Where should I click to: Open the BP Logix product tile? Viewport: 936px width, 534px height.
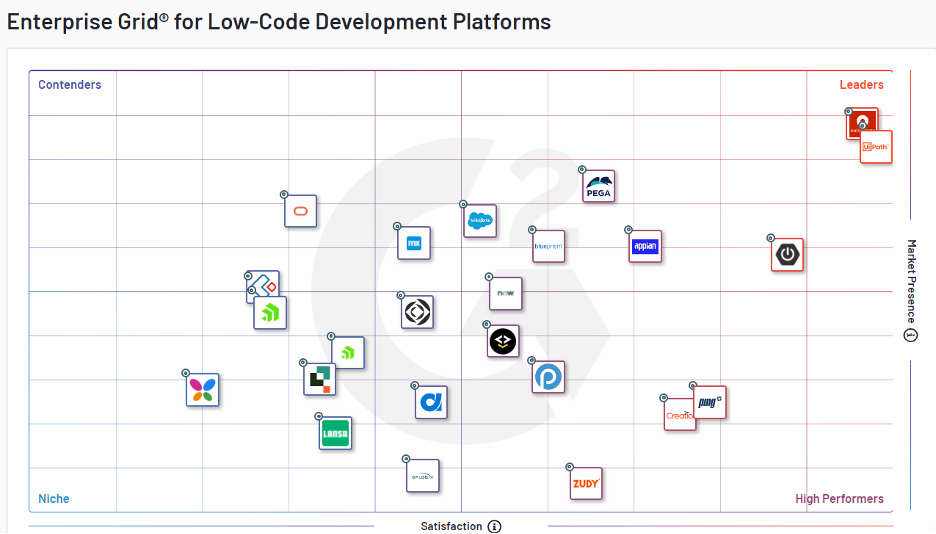[x=423, y=476]
